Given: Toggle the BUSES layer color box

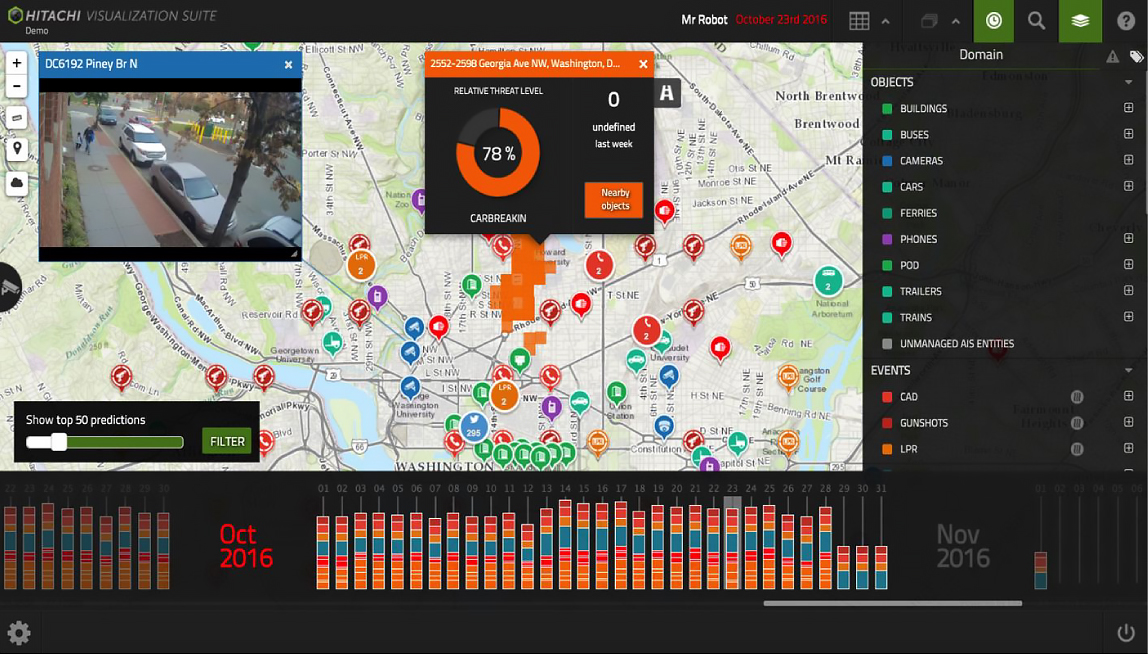Looking at the screenshot, I should pos(887,135).
